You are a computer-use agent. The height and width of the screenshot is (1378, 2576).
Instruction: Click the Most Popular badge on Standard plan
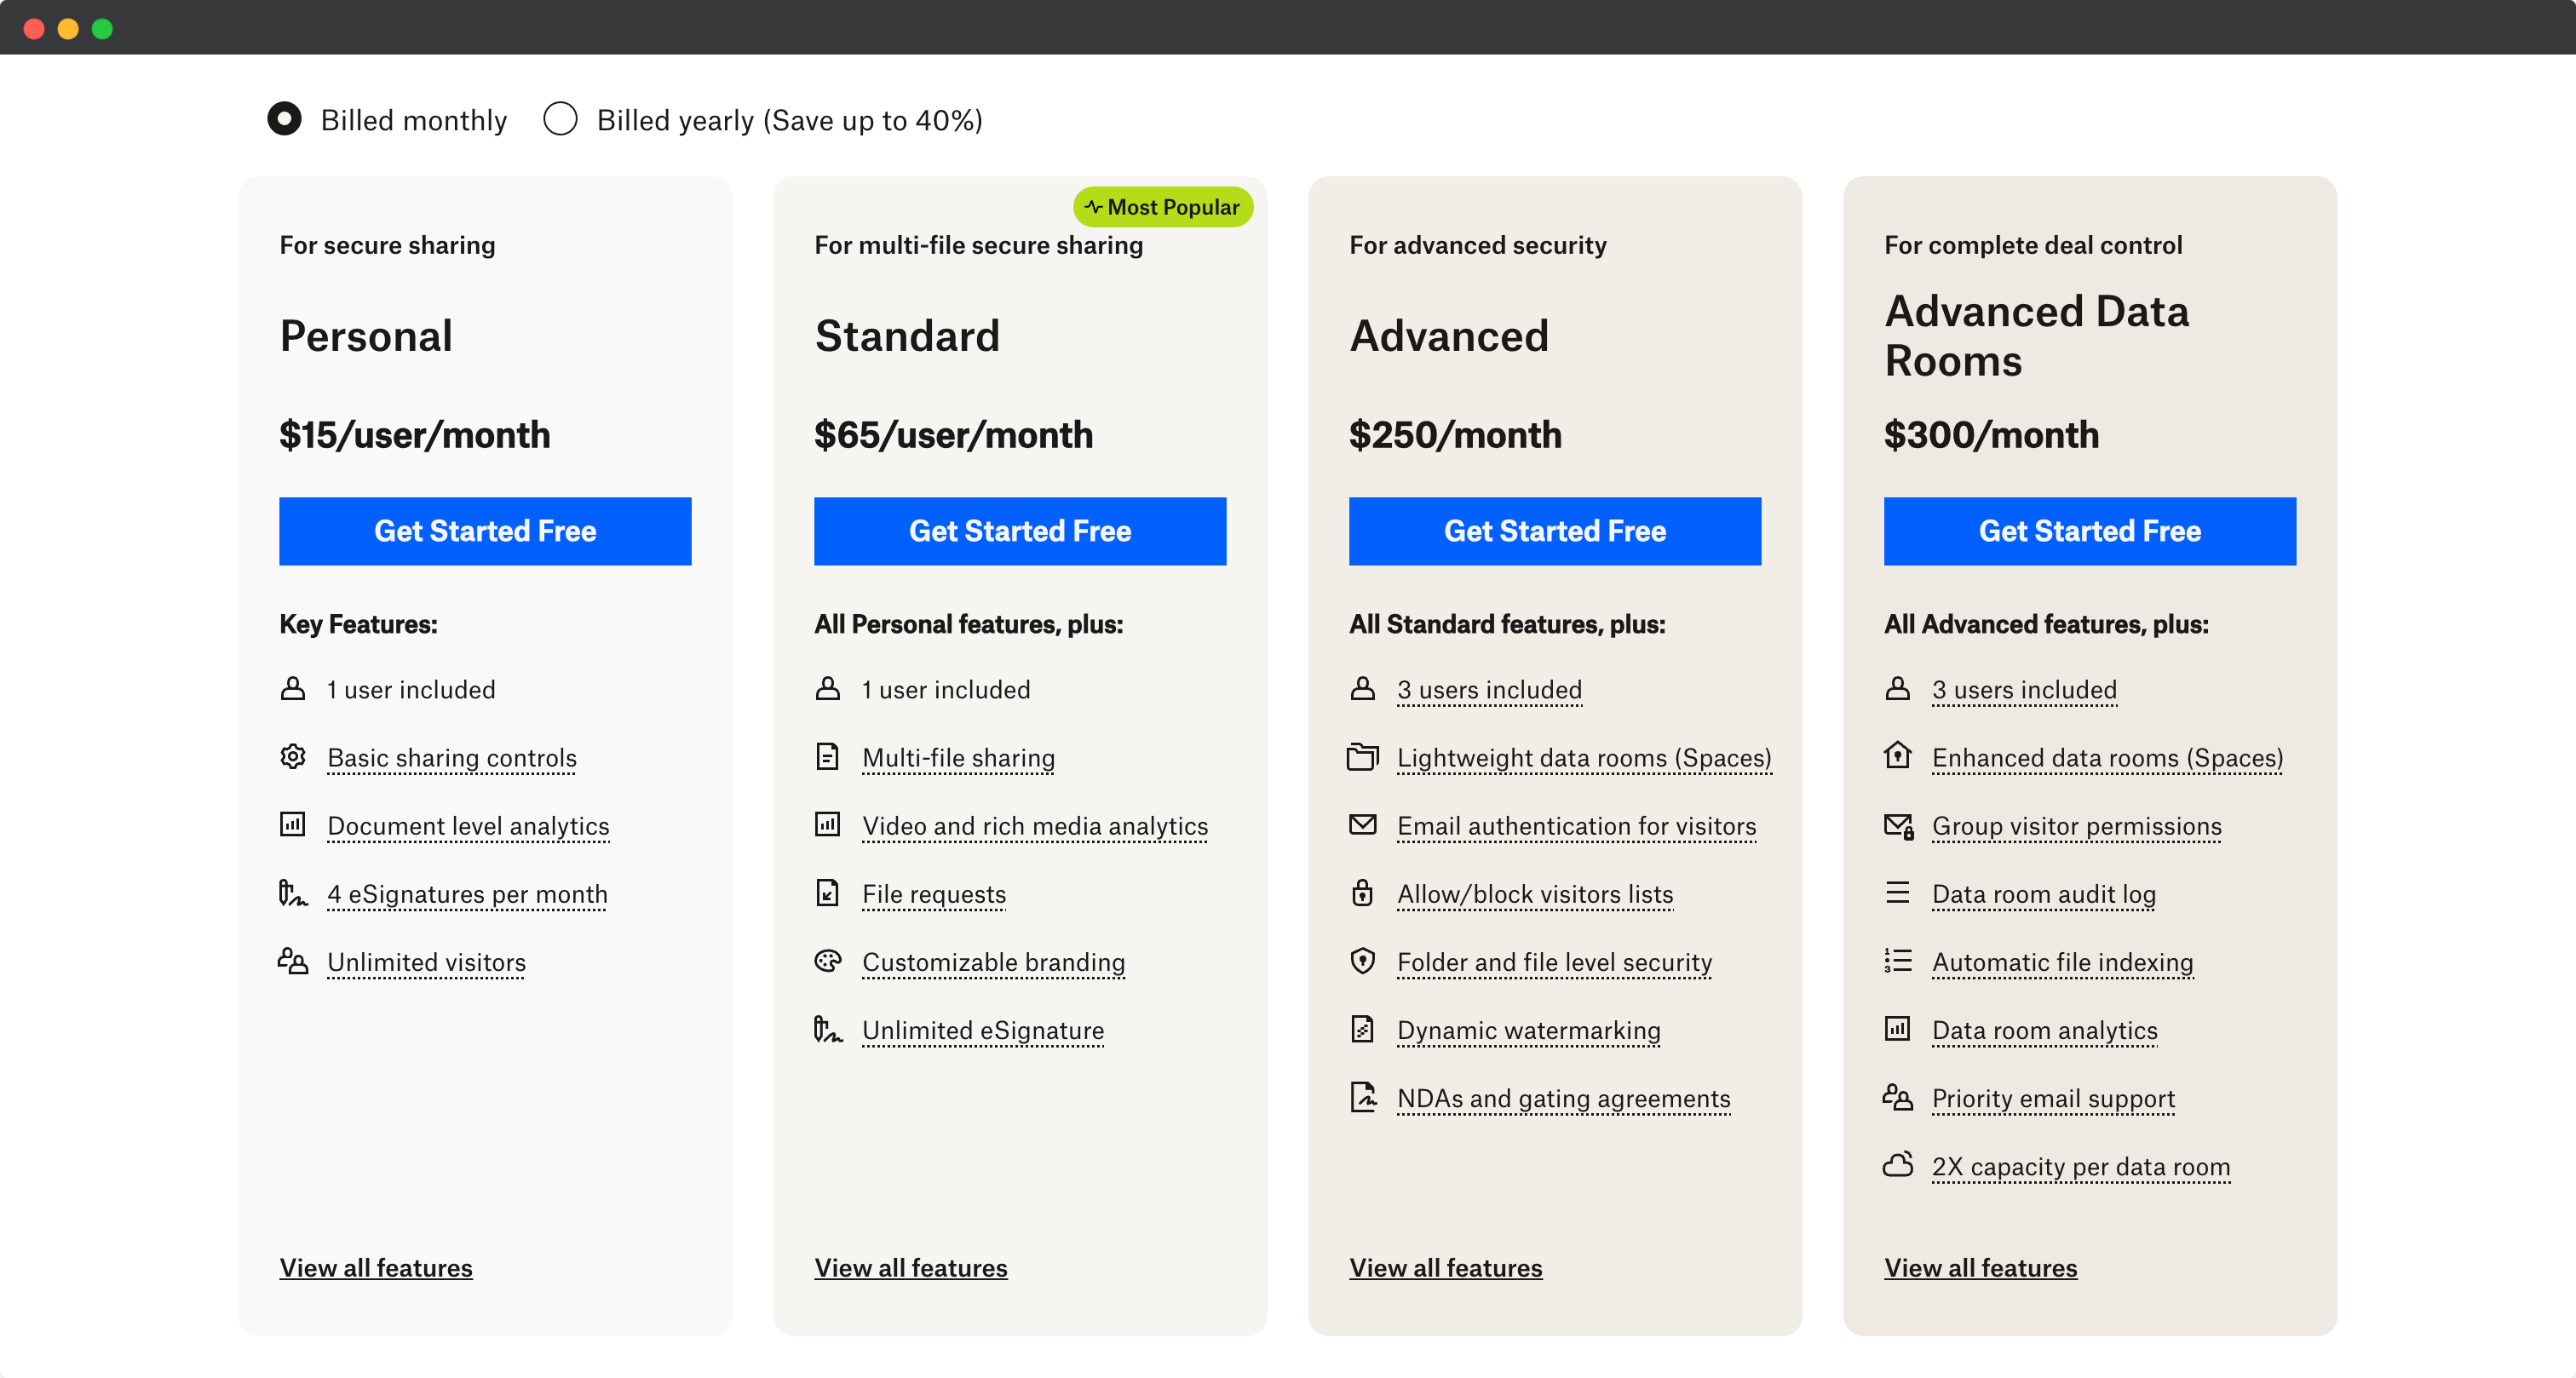[x=1163, y=207]
